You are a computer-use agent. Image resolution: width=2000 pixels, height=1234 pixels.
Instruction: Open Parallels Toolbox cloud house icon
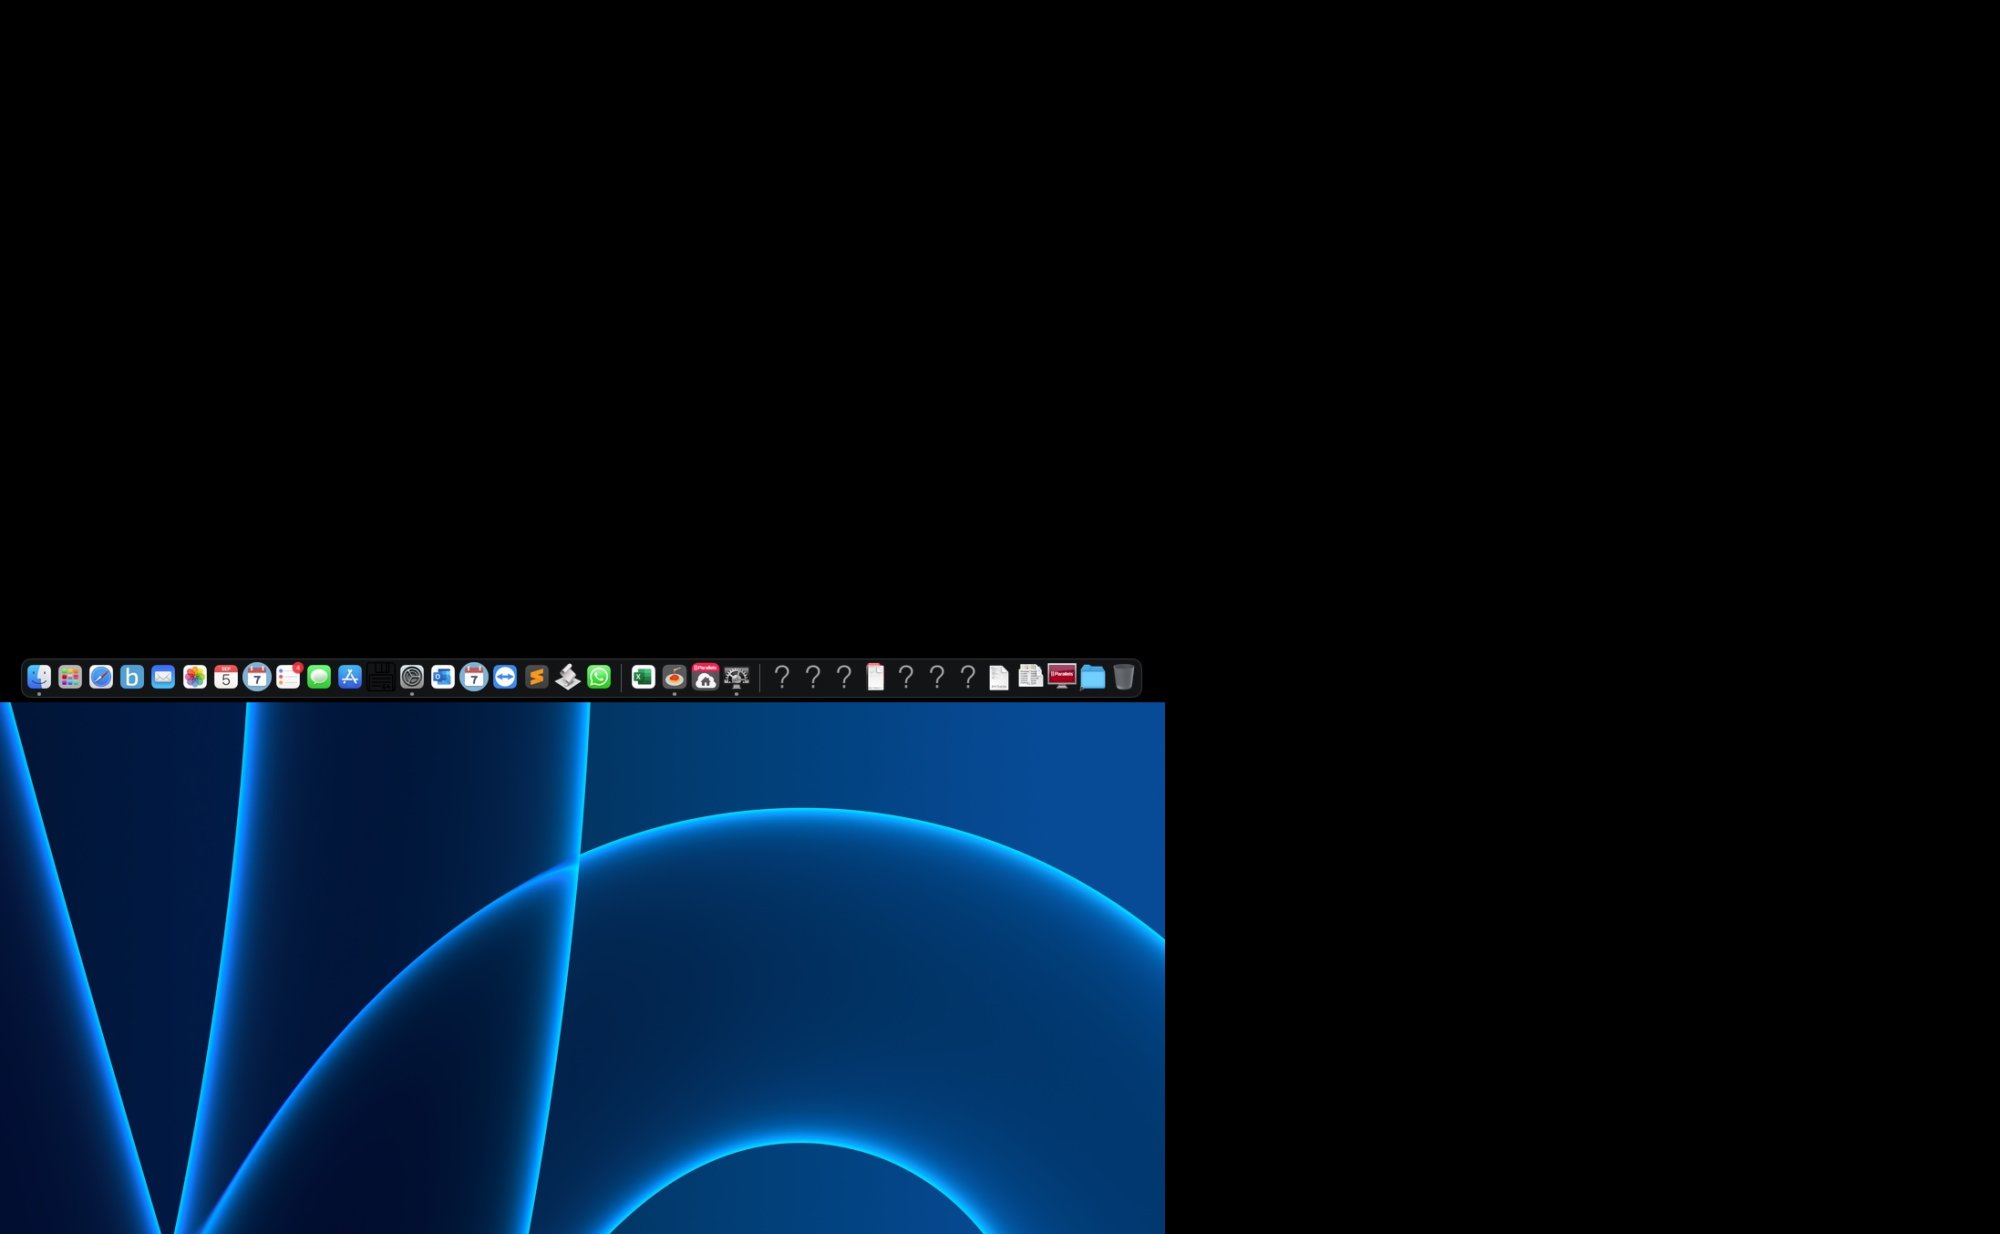[x=705, y=677]
